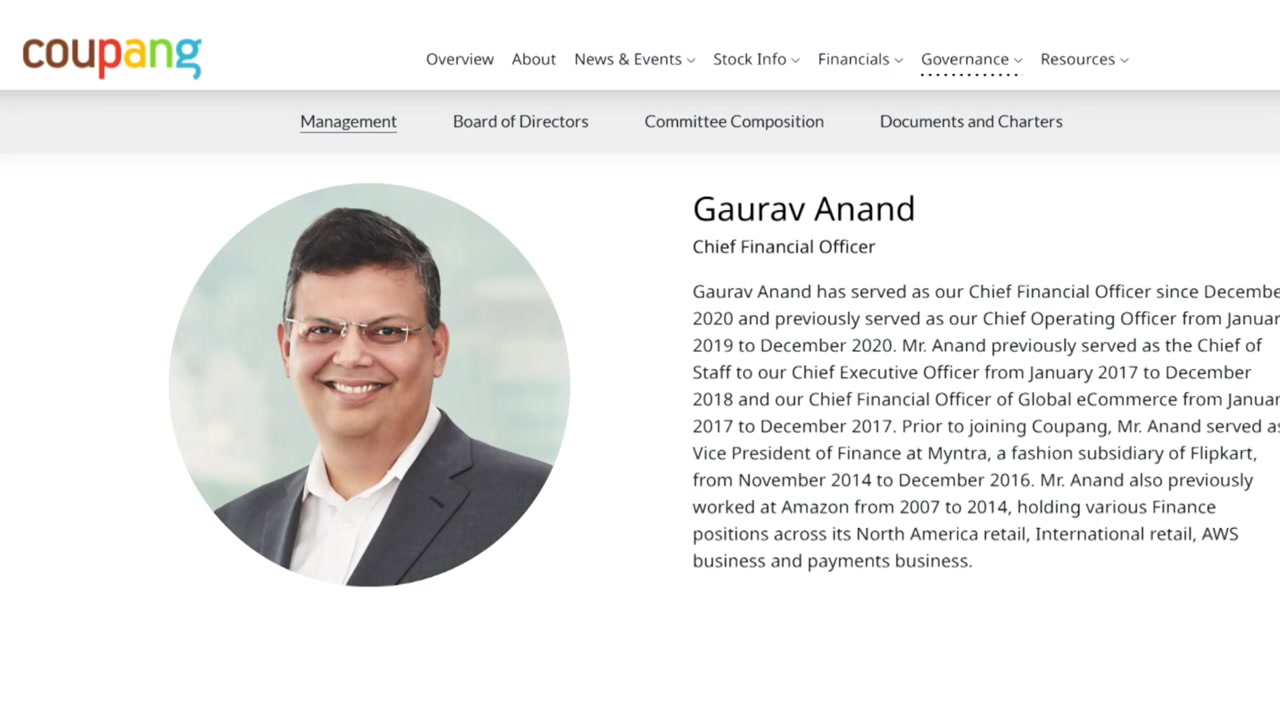Expand the chevron beside News & Events
This screenshot has height=720, width=1280.
[691, 60]
